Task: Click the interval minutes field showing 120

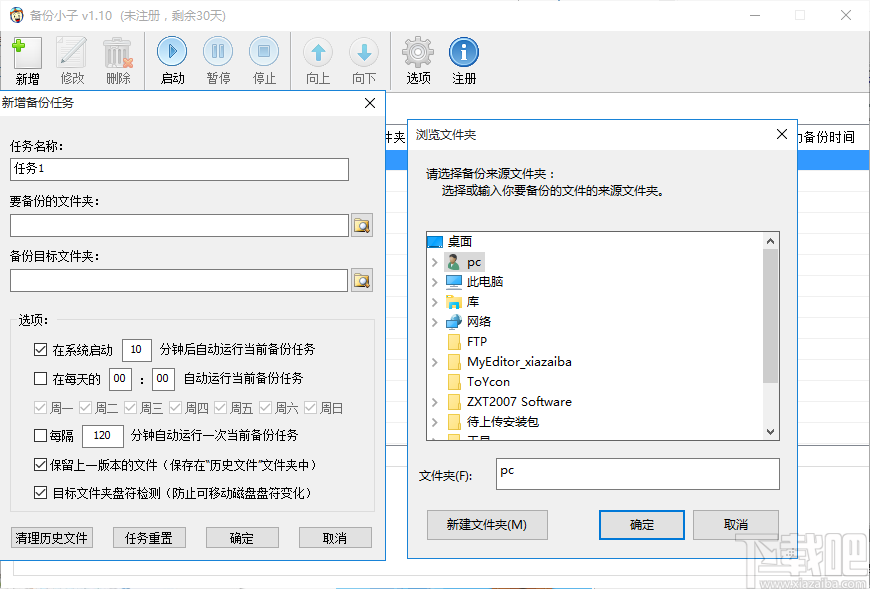Action: 103,435
